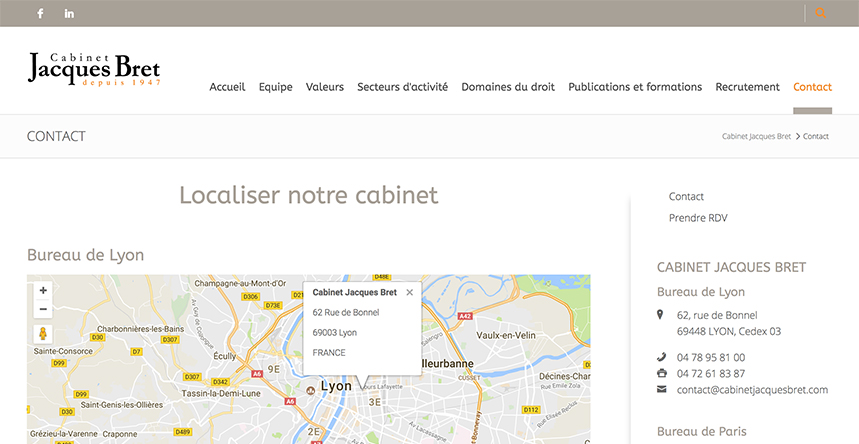The width and height of the screenshot is (859, 444).
Task: Close the Cabinet Jacques Bret map popup
Action: coord(409,293)
